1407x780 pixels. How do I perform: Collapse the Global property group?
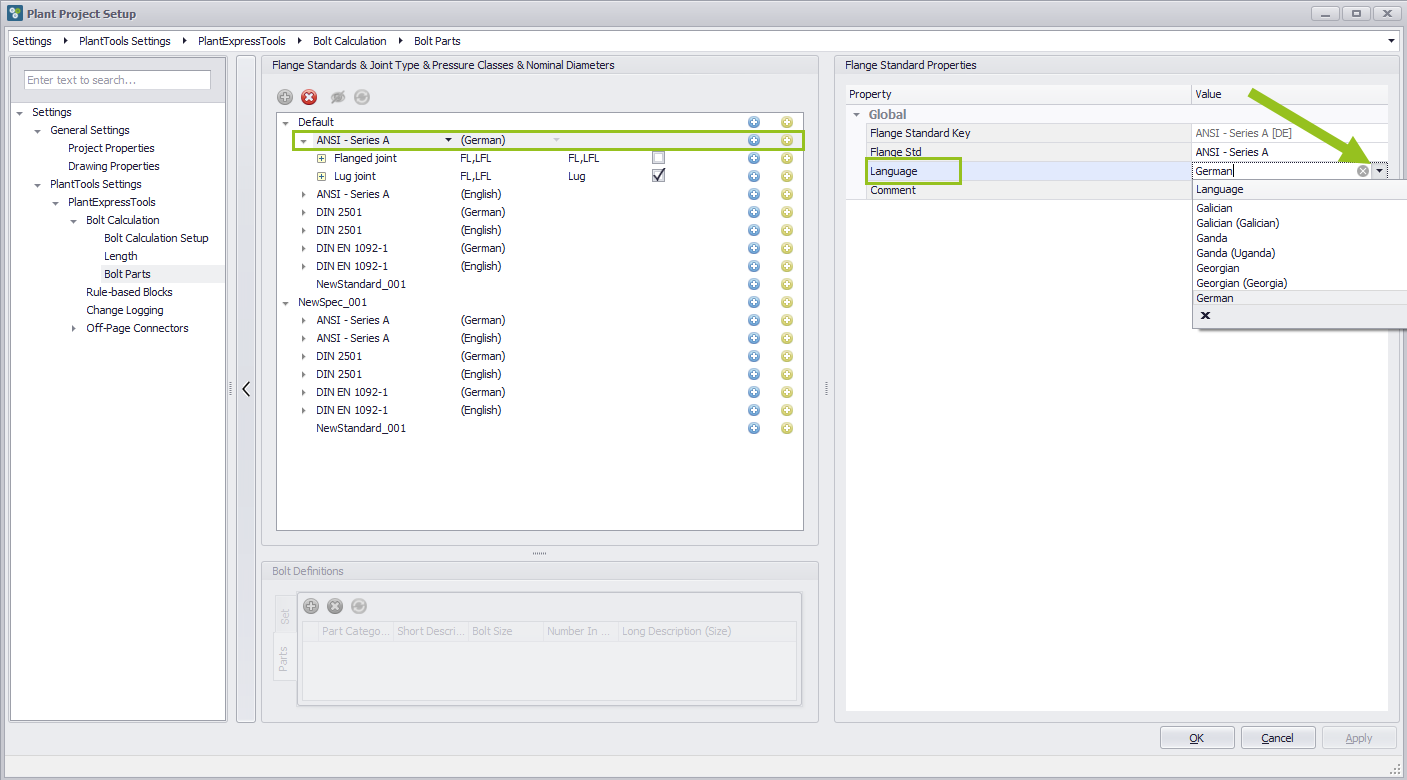(x=856, y=114)
